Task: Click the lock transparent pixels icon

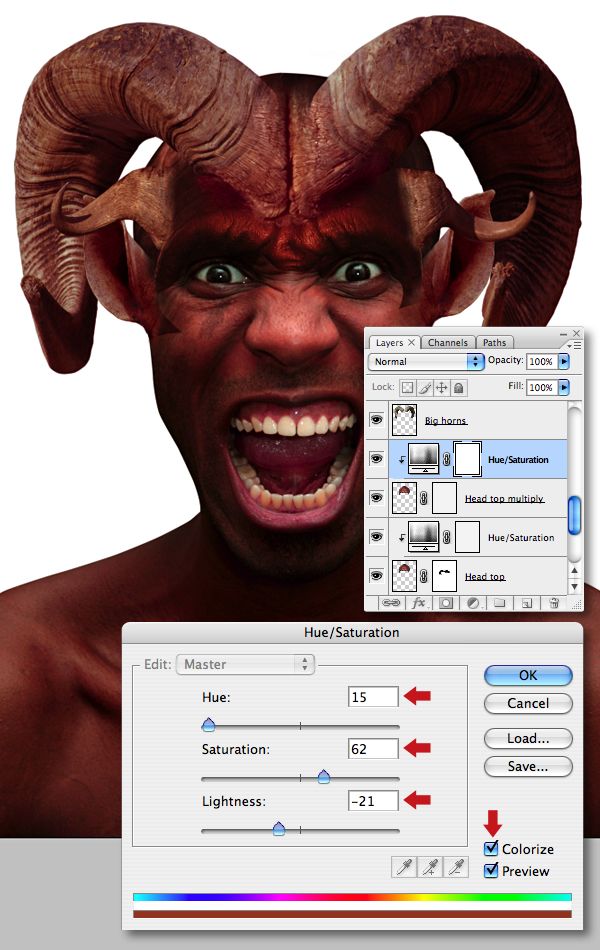Action: point(407,388)
